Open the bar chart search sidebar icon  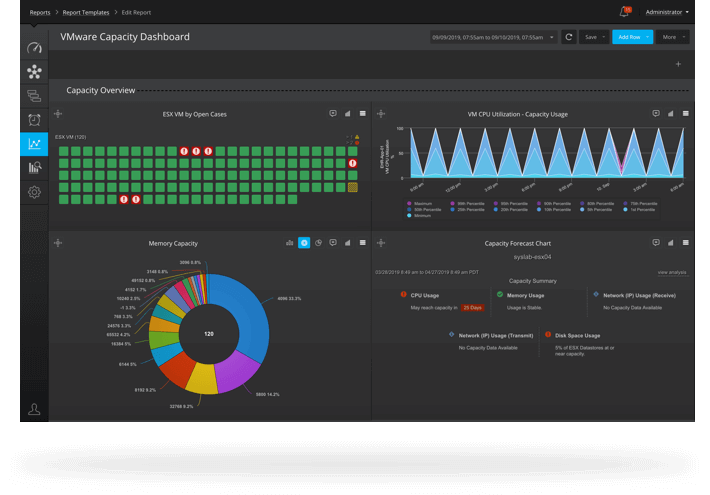pyautogui.click(x=34, y=168)
